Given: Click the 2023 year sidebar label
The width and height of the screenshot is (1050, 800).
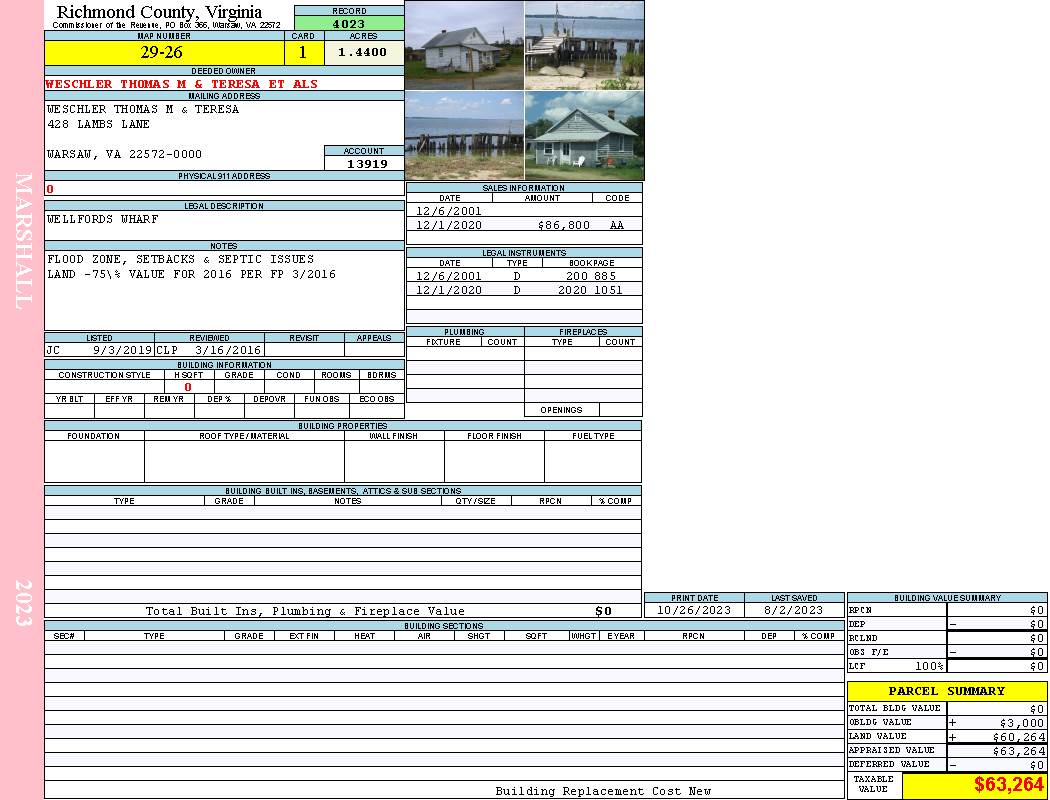Looking at the screenshot, I should pyautogui.click(x=23, y=603).
